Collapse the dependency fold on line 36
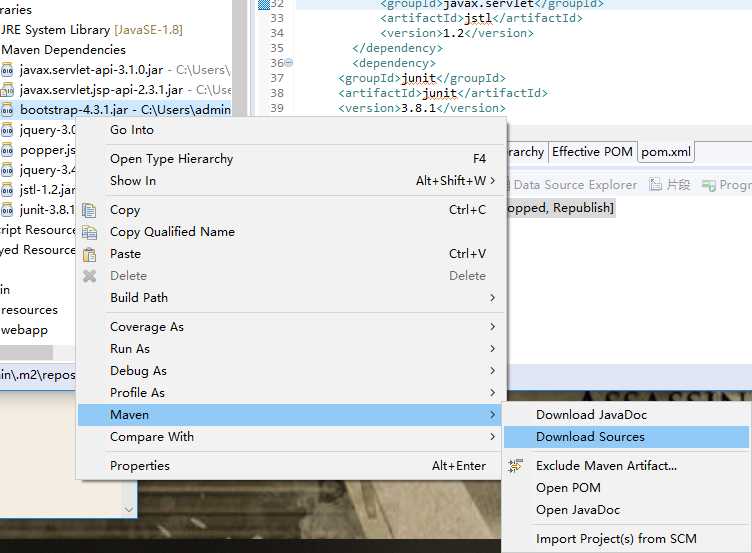The height and width of the screenshot is (553, 752). [x=289, y=62]
